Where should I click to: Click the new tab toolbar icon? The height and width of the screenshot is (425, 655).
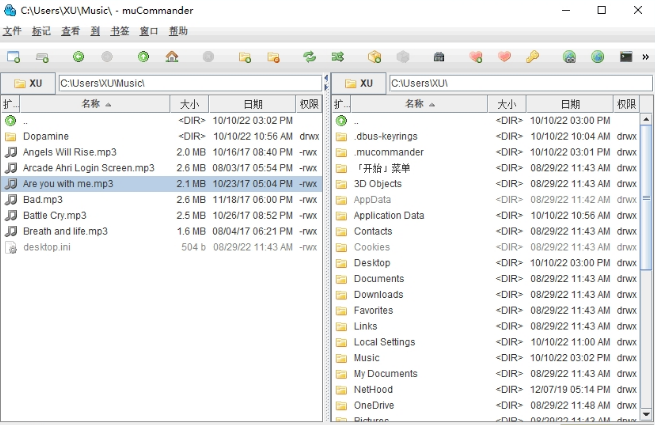[42, 57]
